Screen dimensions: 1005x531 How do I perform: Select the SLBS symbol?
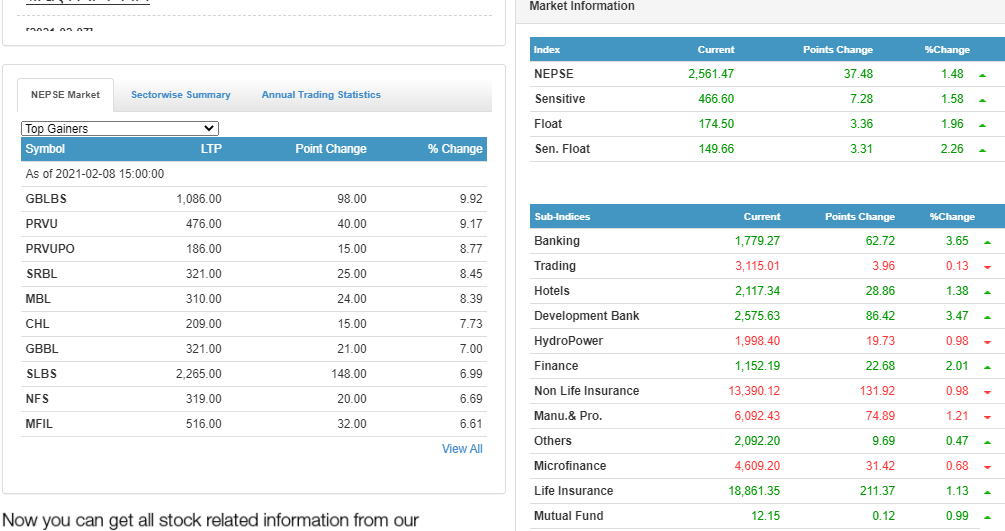pos(41,374)
